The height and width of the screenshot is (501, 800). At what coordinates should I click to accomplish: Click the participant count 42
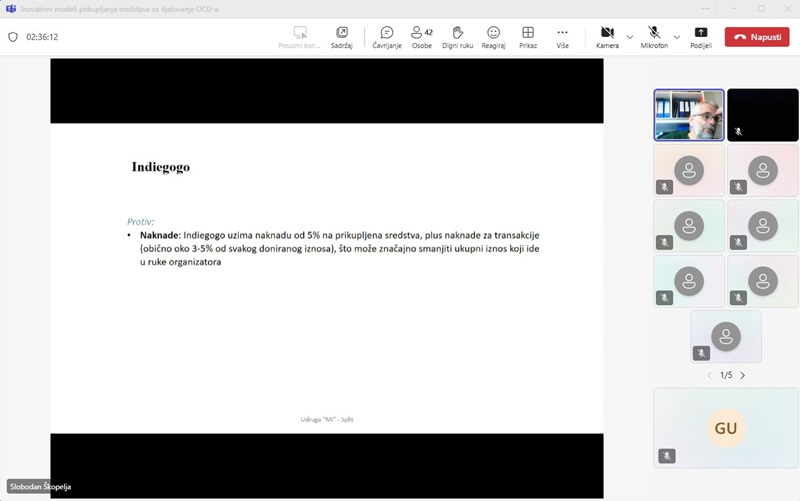(429, 32)
